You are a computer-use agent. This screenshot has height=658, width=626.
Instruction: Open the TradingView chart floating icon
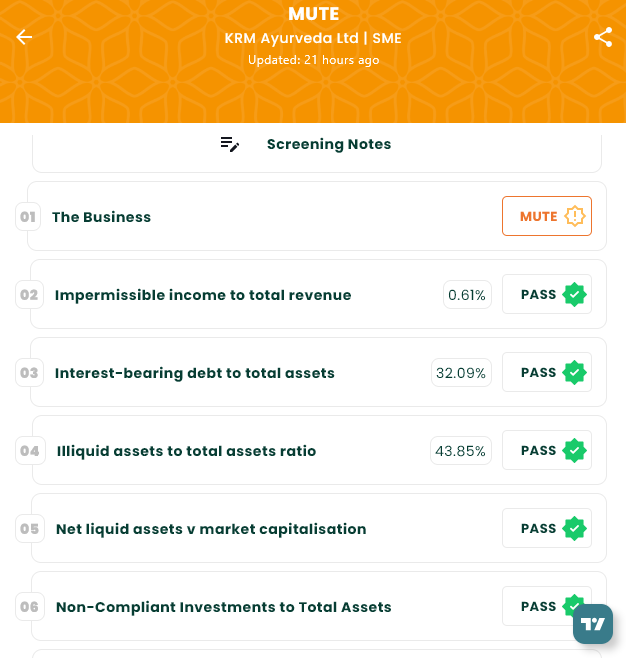592,623
